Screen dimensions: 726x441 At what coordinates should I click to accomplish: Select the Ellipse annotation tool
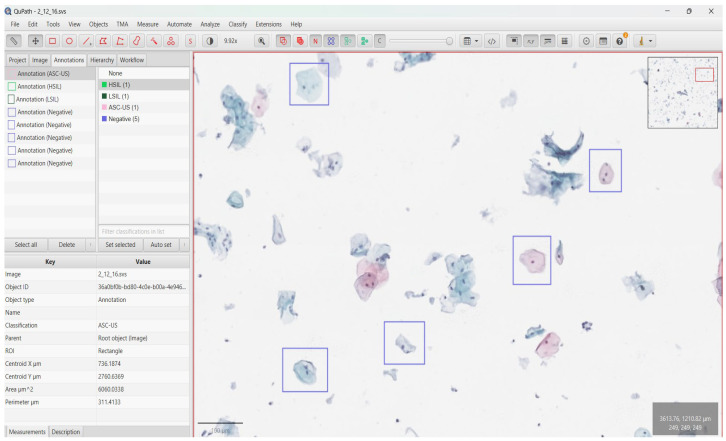[x=69, y=41]
